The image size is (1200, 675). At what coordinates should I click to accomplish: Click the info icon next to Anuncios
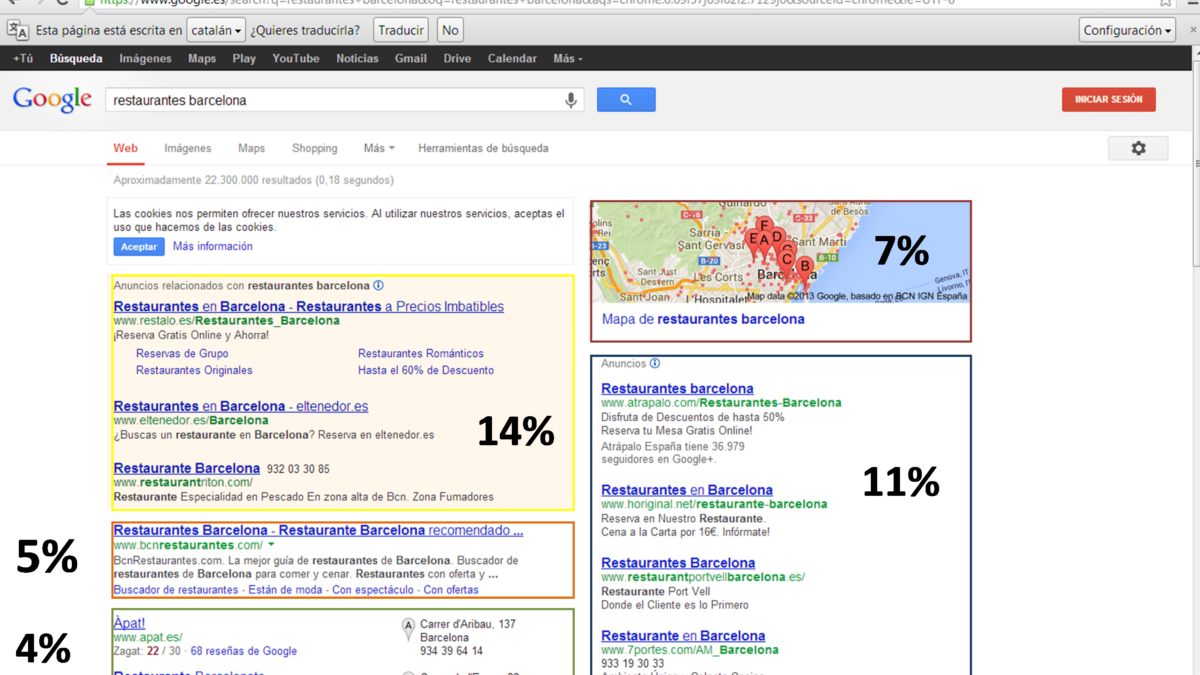[x=655, y=364]
